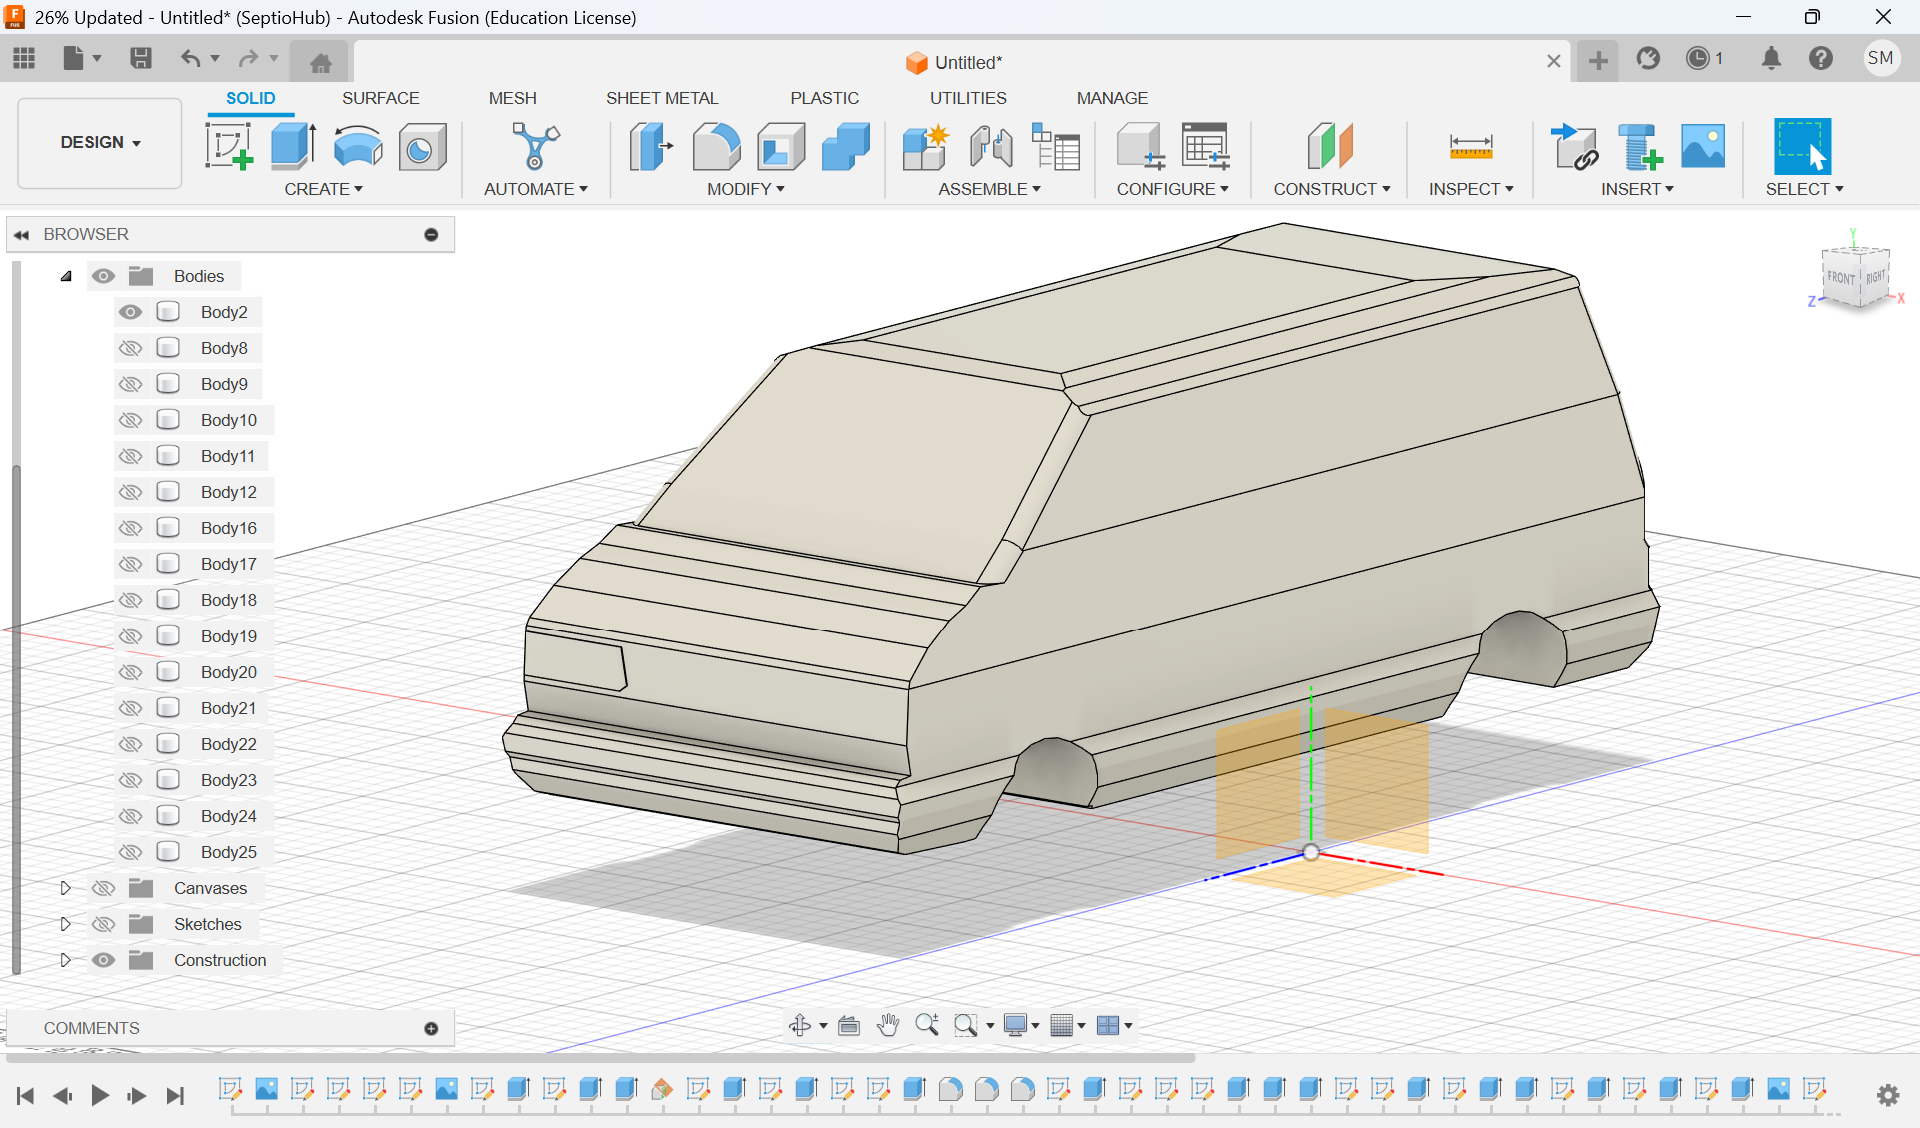Select the Pan tool in navigation bar
This screenshot has width=1920, height=1128.
coord(888,1024)
